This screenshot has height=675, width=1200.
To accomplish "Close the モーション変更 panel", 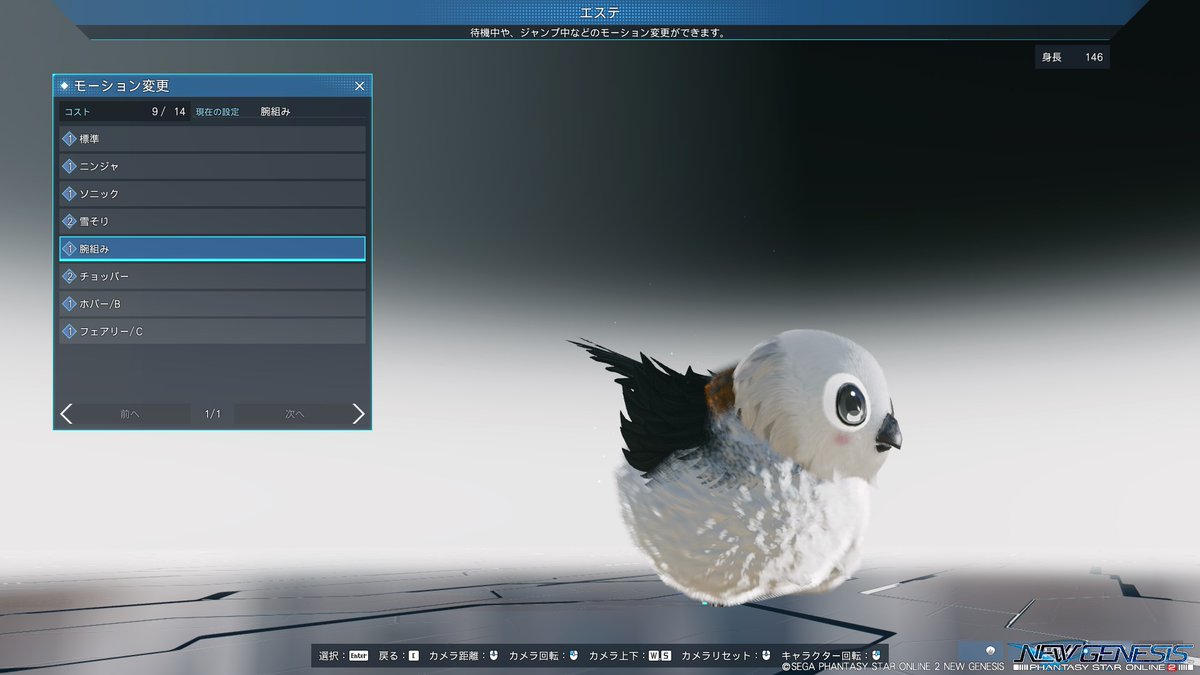I will click(360, 86).
